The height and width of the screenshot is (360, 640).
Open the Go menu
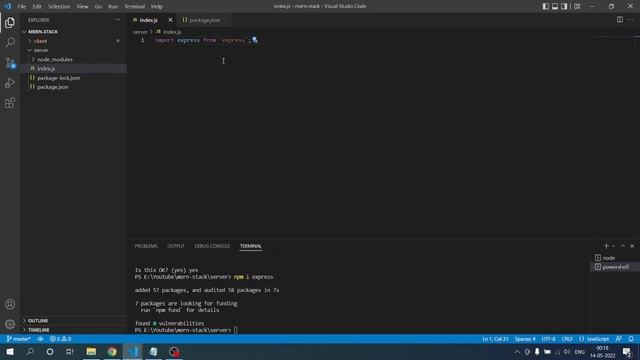(98, 7)
